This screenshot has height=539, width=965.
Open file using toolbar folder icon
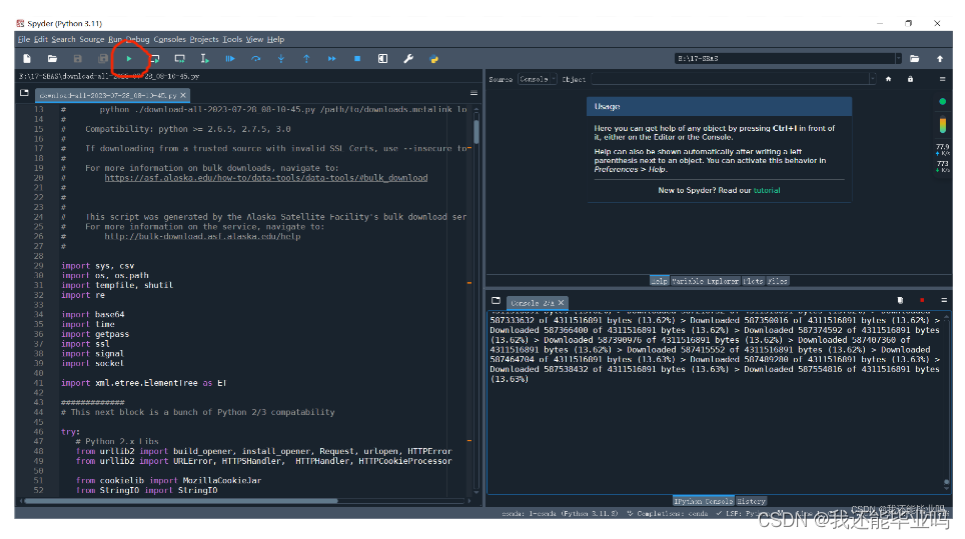(x=52, y=58)
